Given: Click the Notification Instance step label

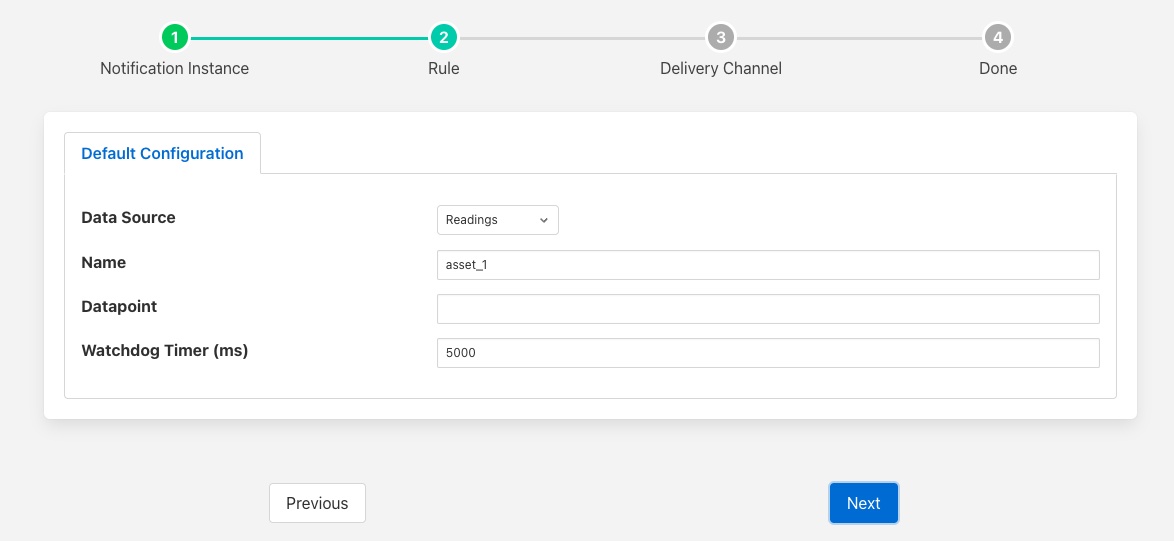Looking at the screenshot, I should [x=175, y=69].
